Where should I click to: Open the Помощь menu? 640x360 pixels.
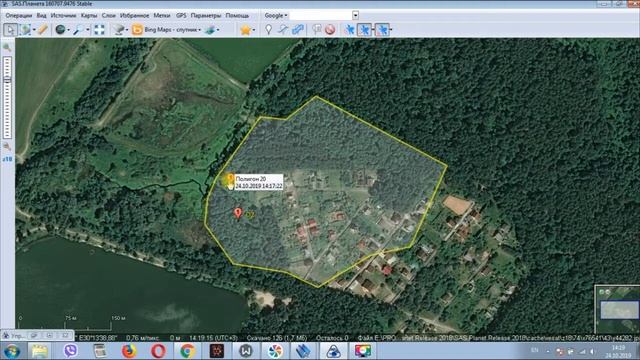click(x=237, y=16)
